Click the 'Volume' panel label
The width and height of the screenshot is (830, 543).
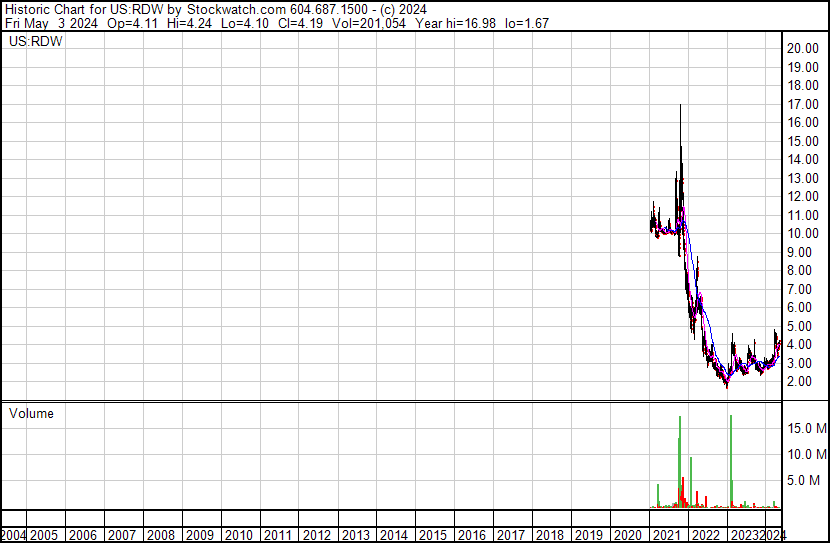[31, 413]
